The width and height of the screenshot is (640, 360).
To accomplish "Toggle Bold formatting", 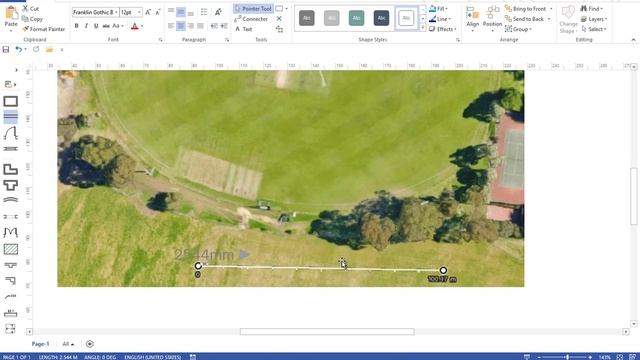I will tap(76, 26).
